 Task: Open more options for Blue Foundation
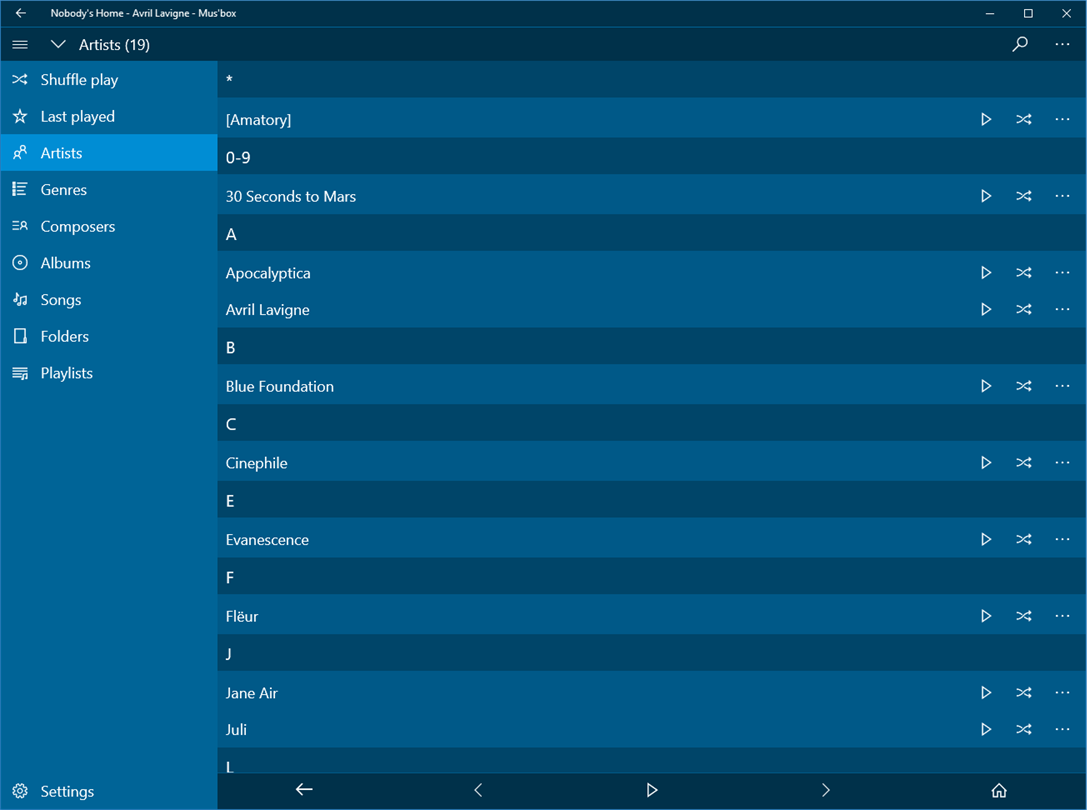[x=1062, y=386]
